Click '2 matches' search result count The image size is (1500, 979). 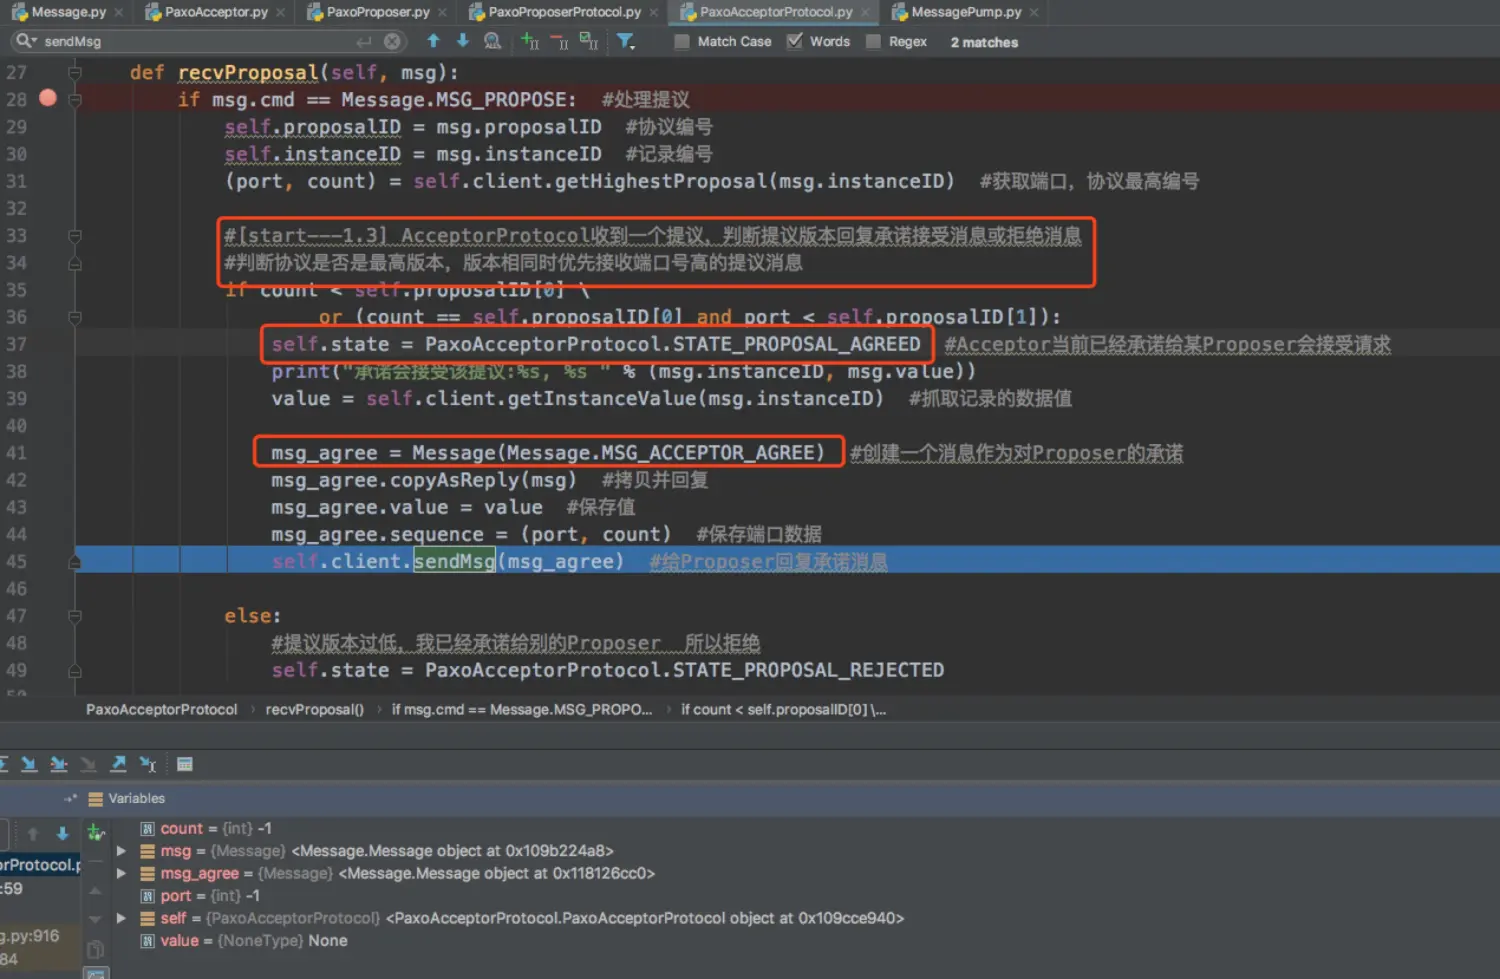point(984,42)
